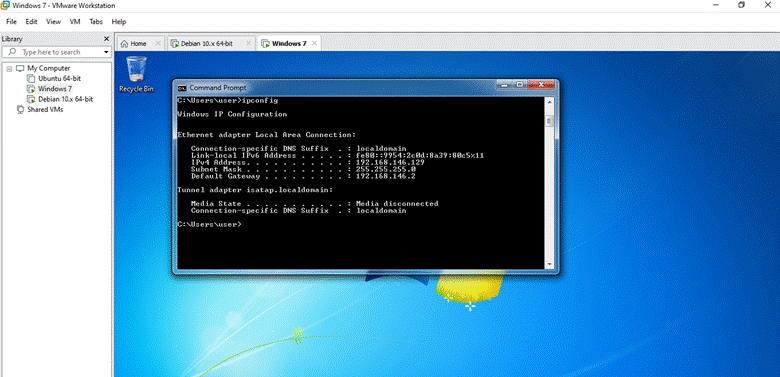The width and height of the screenshot is (780, 377).
Task: Click the Ubuntu 64-bit VM icon
Action: (31, 79)
